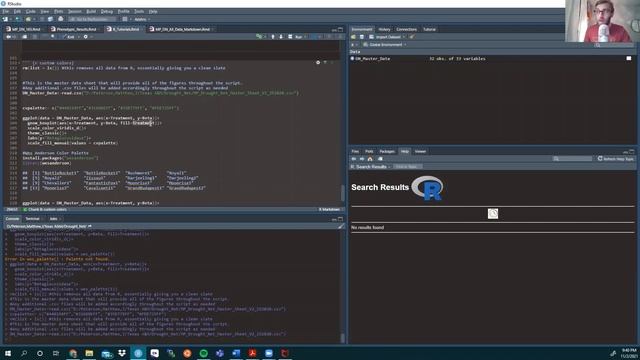
Task: Clear environment objects with broom icon
Action: [x=412, y=37]
